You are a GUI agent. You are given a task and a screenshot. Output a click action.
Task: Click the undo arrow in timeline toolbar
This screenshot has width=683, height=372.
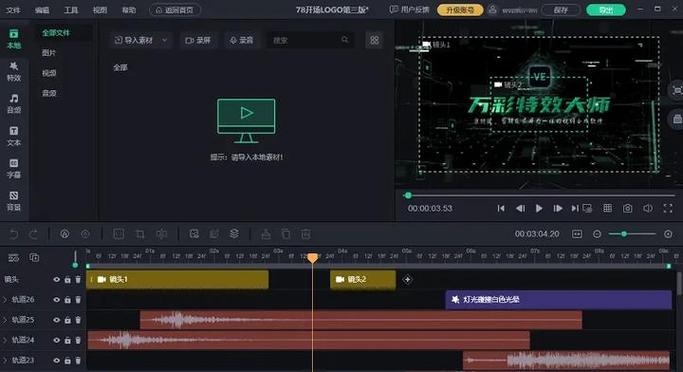(14, 234)
